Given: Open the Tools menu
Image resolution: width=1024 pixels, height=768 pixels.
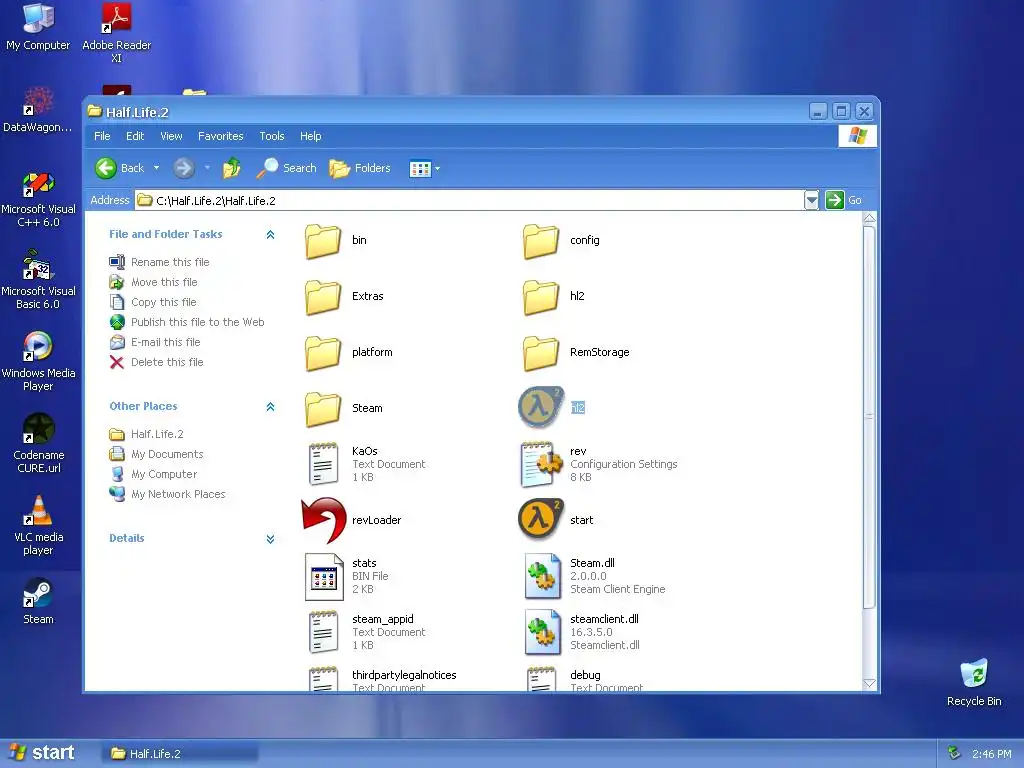Looking at the screenshot, I should tap(272, 136).
